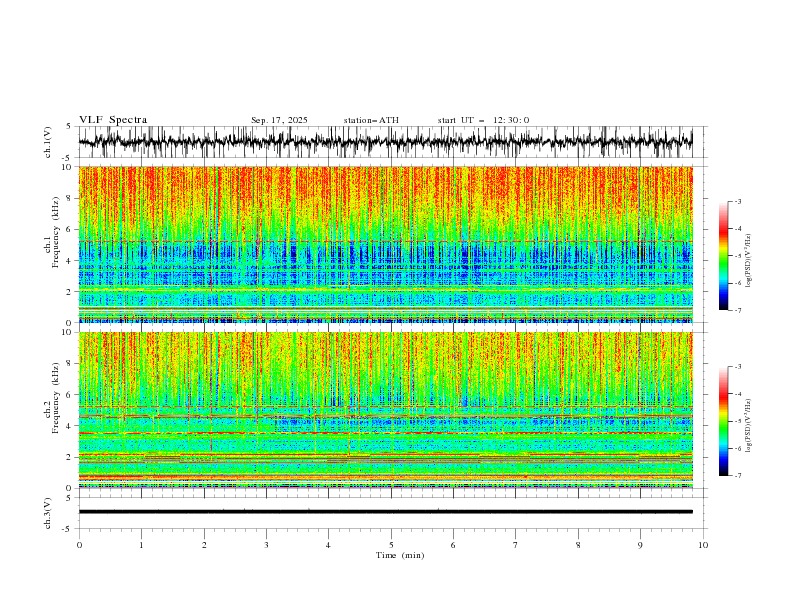
Task: Click the "3" minute tick on time axis
Action: click(266, 545)
